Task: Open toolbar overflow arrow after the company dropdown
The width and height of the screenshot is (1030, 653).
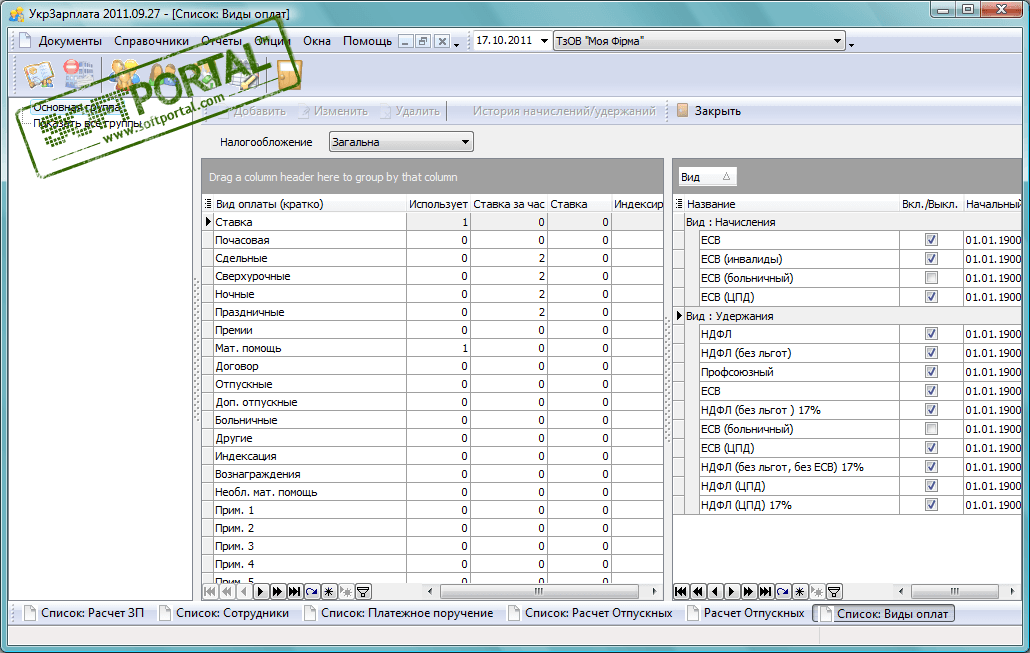Action: [851, 45]
